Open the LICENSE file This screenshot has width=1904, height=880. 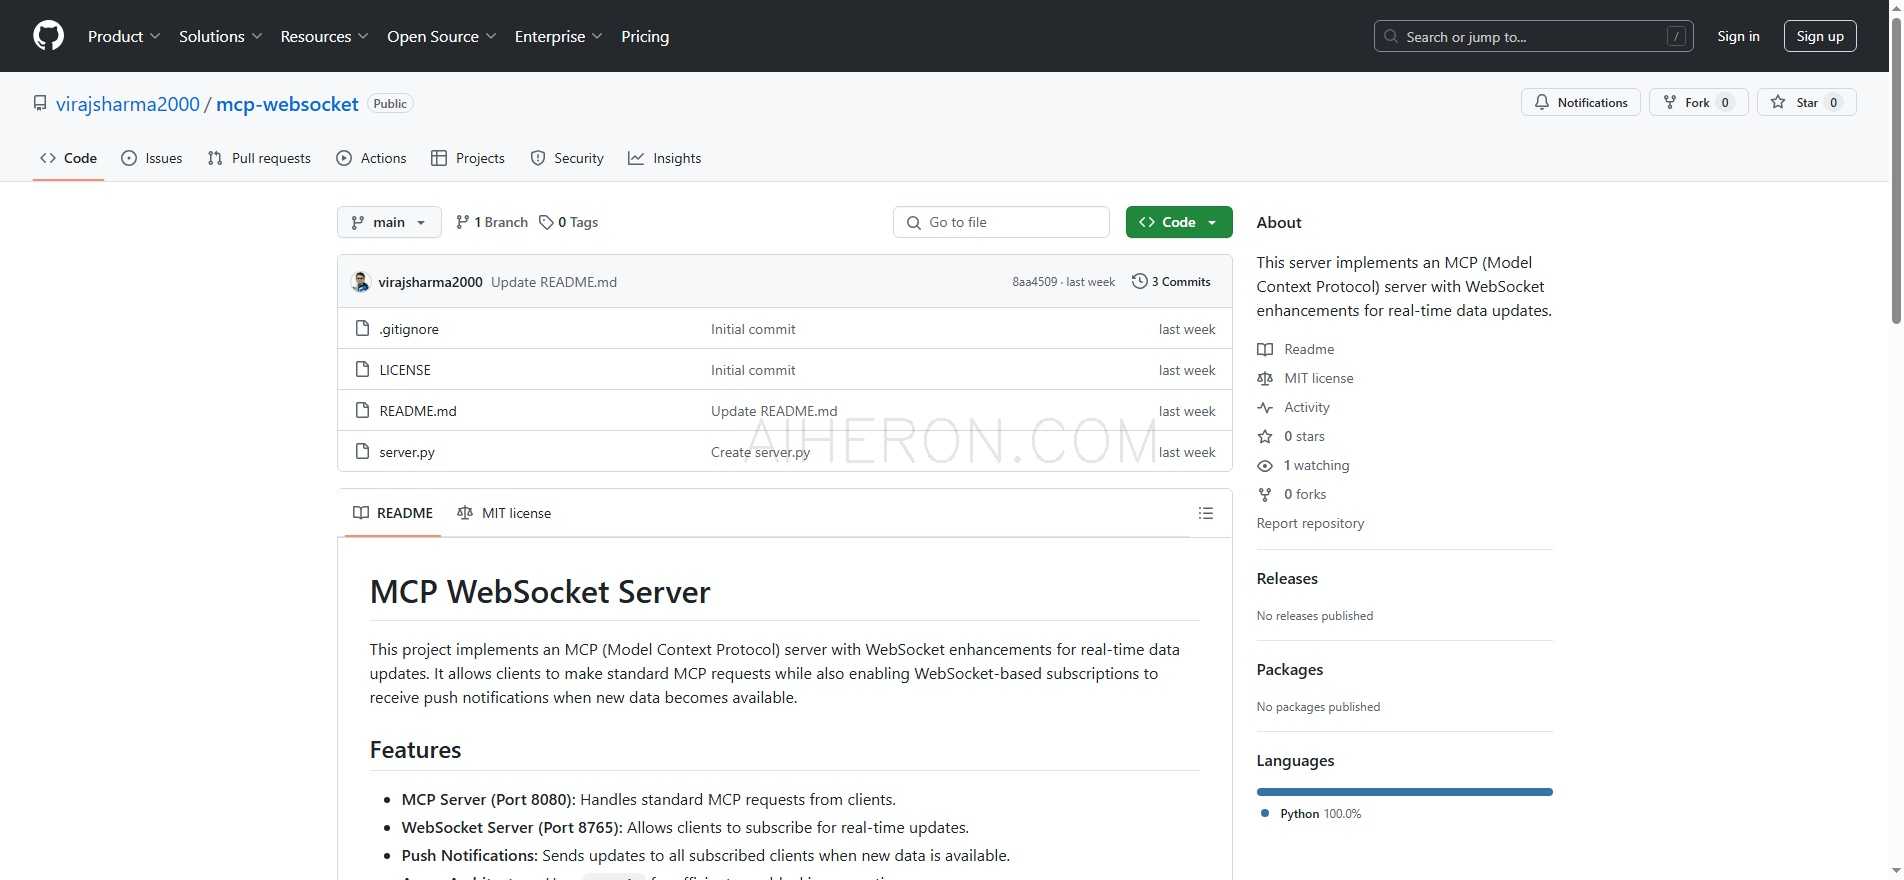point(405,370)
